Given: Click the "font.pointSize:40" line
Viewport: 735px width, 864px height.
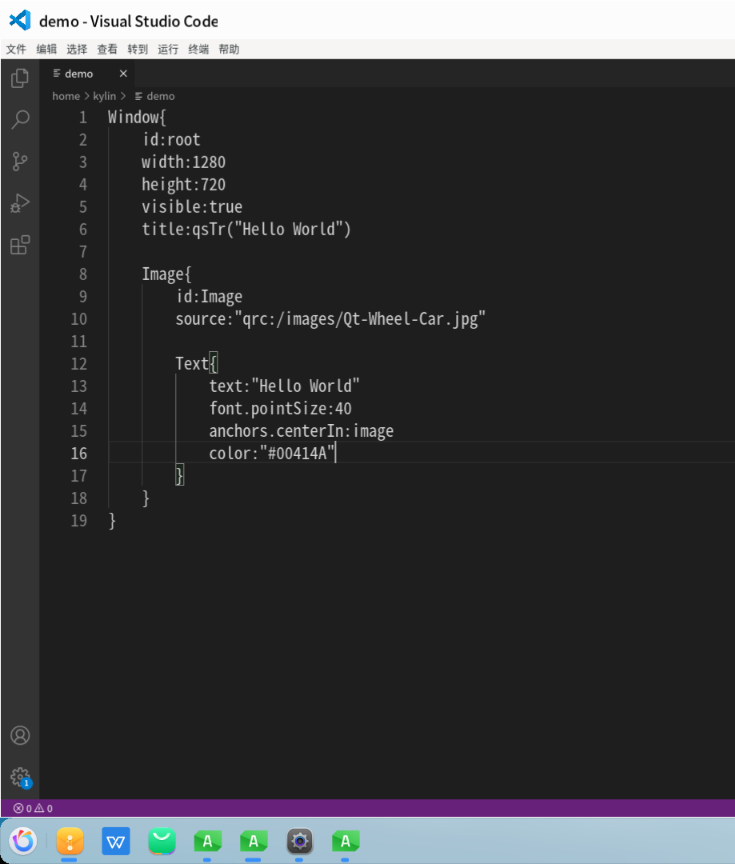Looking at the screenshot, I should pos(280,408).
